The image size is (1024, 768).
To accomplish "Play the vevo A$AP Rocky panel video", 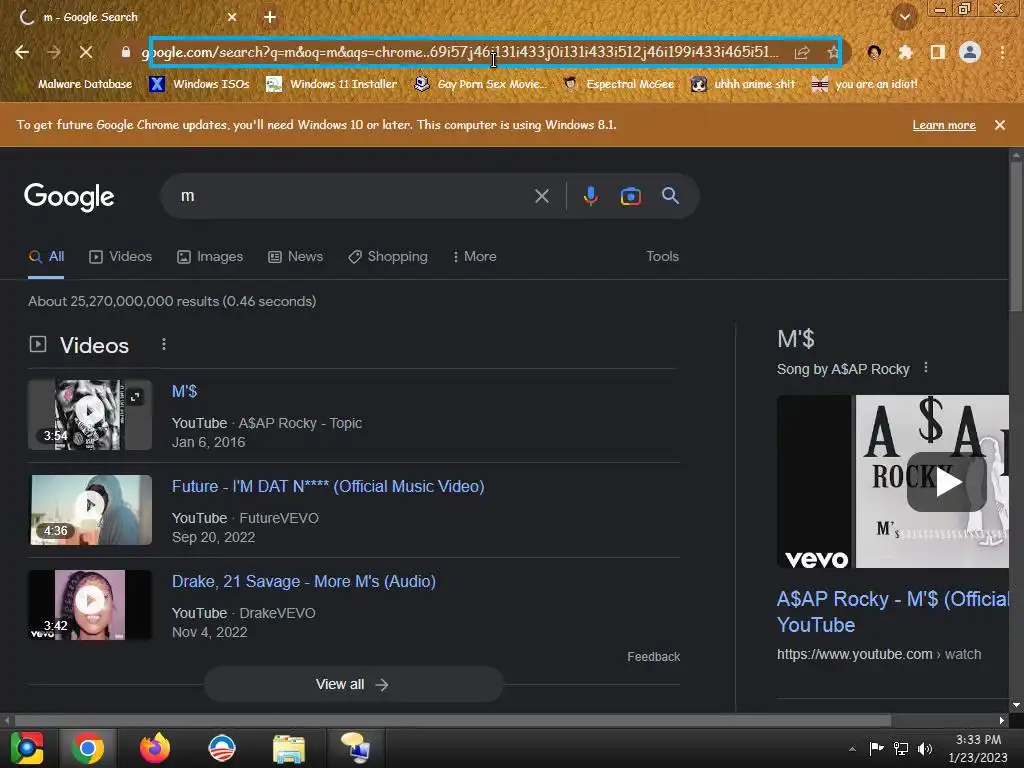I will pyautogui.click(x=947, y=483).
